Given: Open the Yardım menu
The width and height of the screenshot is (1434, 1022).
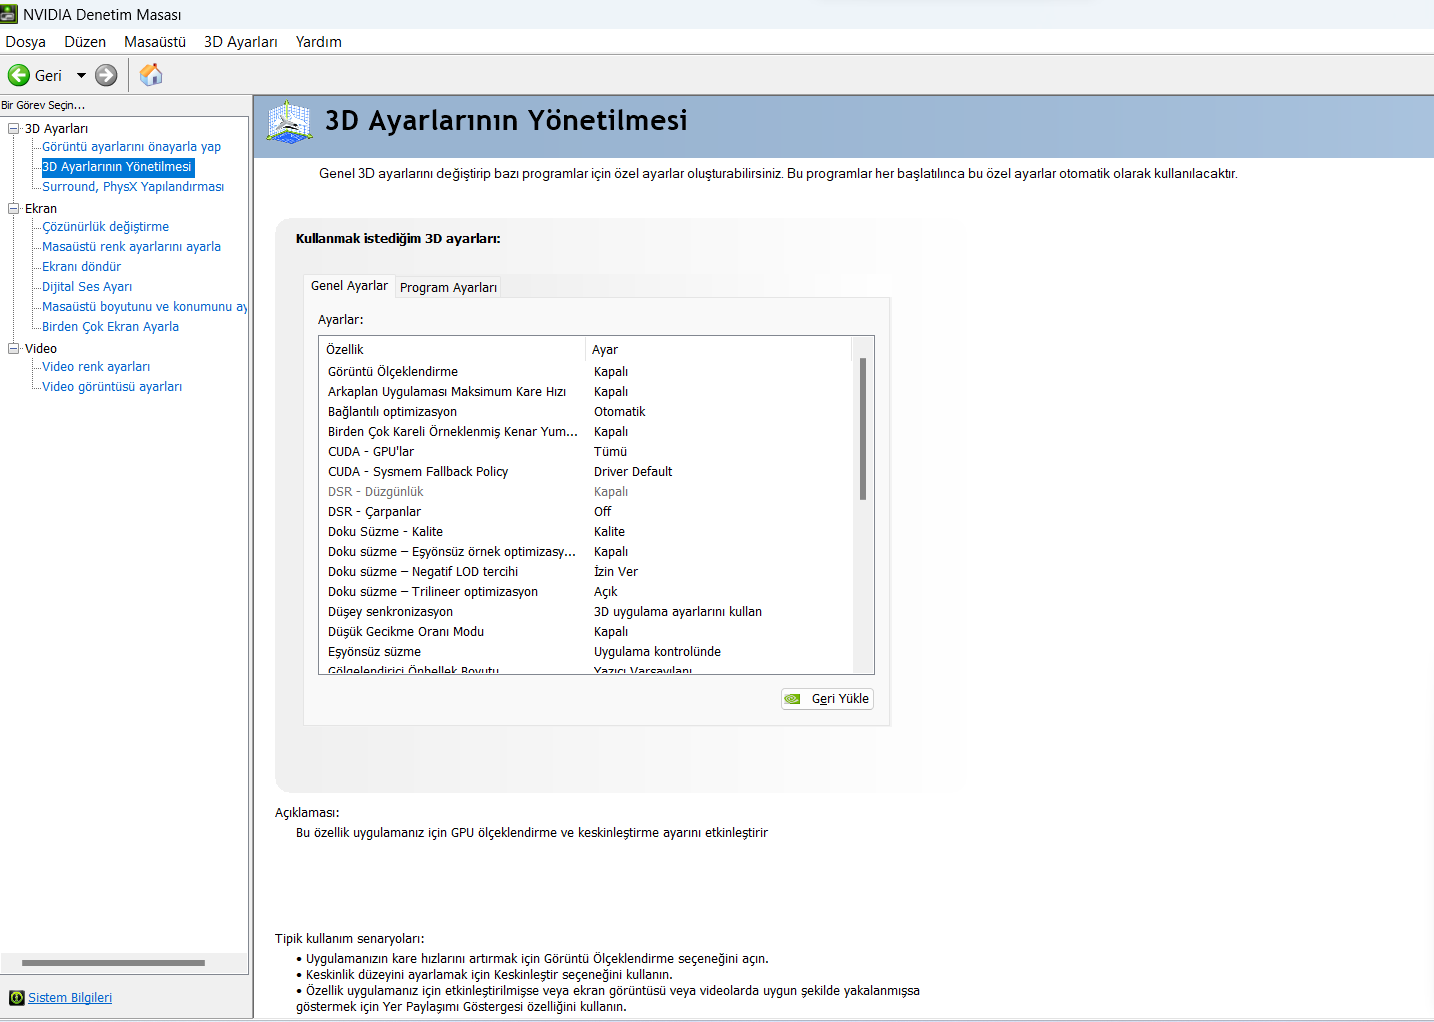Looking at the screenshot, I should point(319,42).
